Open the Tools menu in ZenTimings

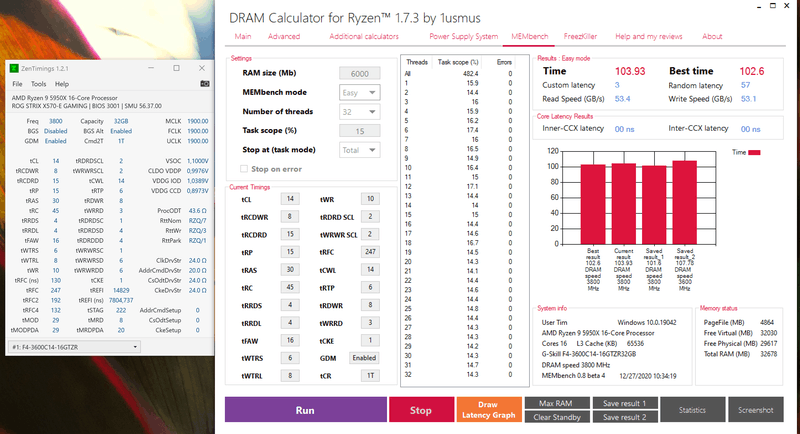tap(39, 84)
